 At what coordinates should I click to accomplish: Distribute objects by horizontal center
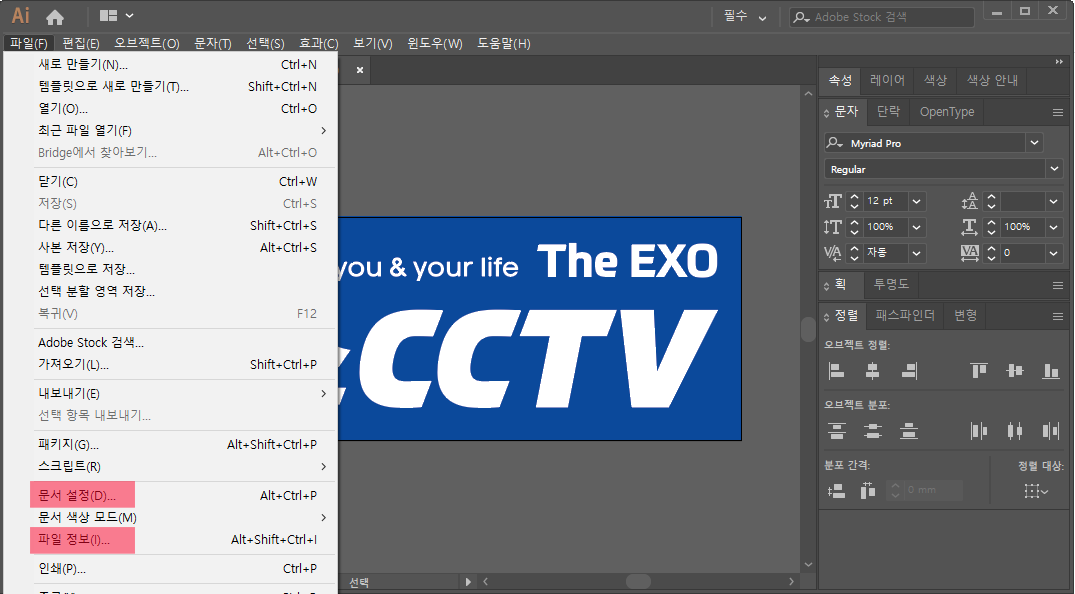pyautogui.click(x=1015, y=431)
